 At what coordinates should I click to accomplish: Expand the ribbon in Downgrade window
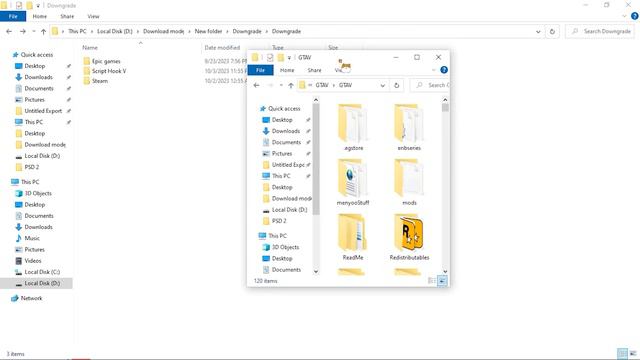click(624, 16)
